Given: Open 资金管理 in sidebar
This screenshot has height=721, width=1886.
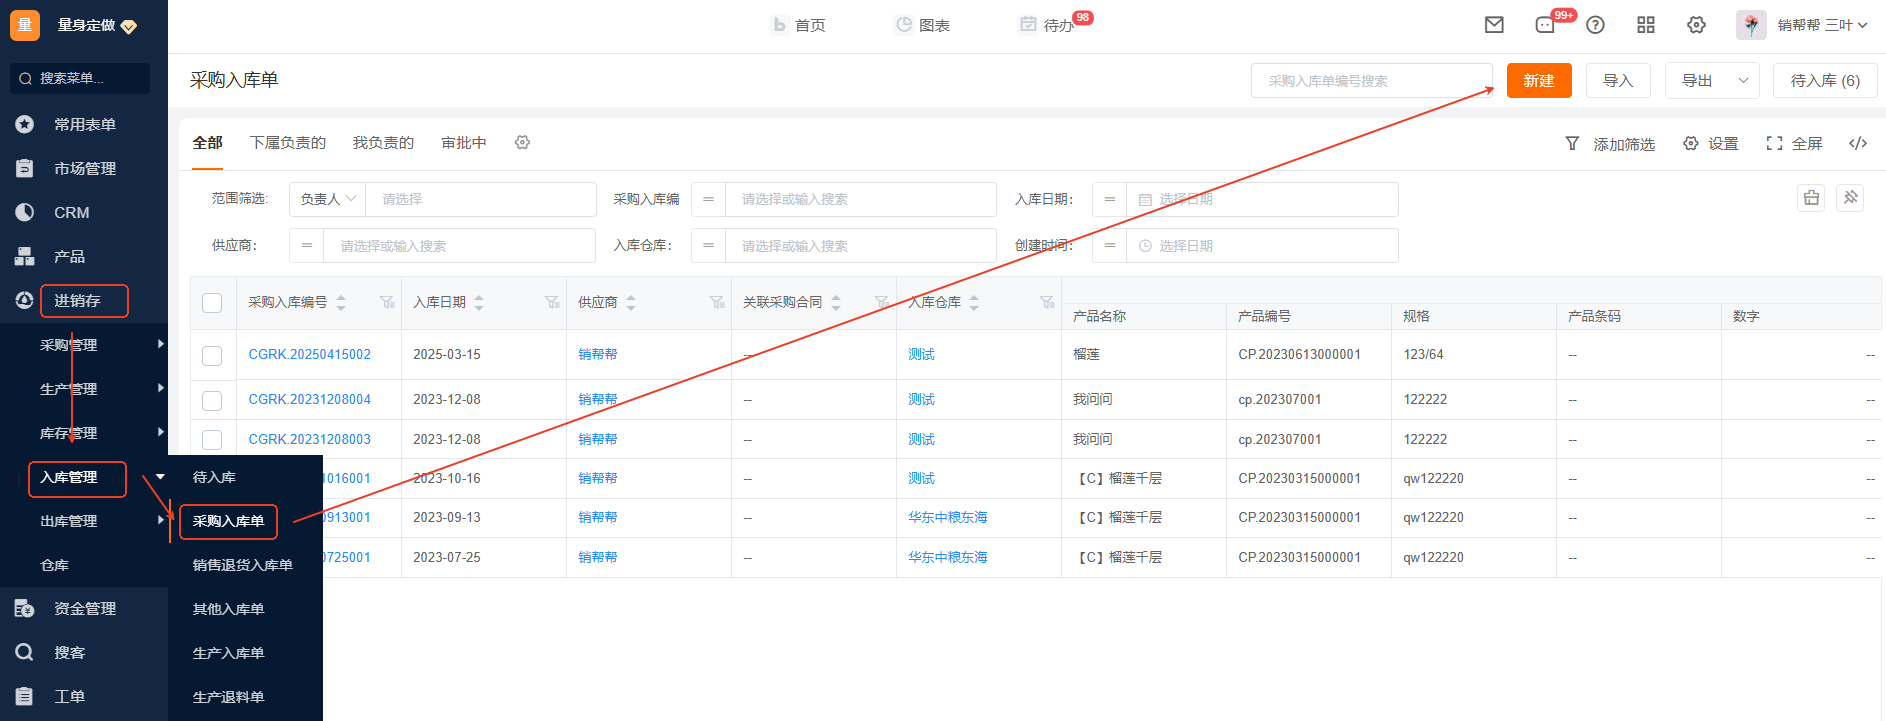Looking at the screenshot, I should point(84,608).
